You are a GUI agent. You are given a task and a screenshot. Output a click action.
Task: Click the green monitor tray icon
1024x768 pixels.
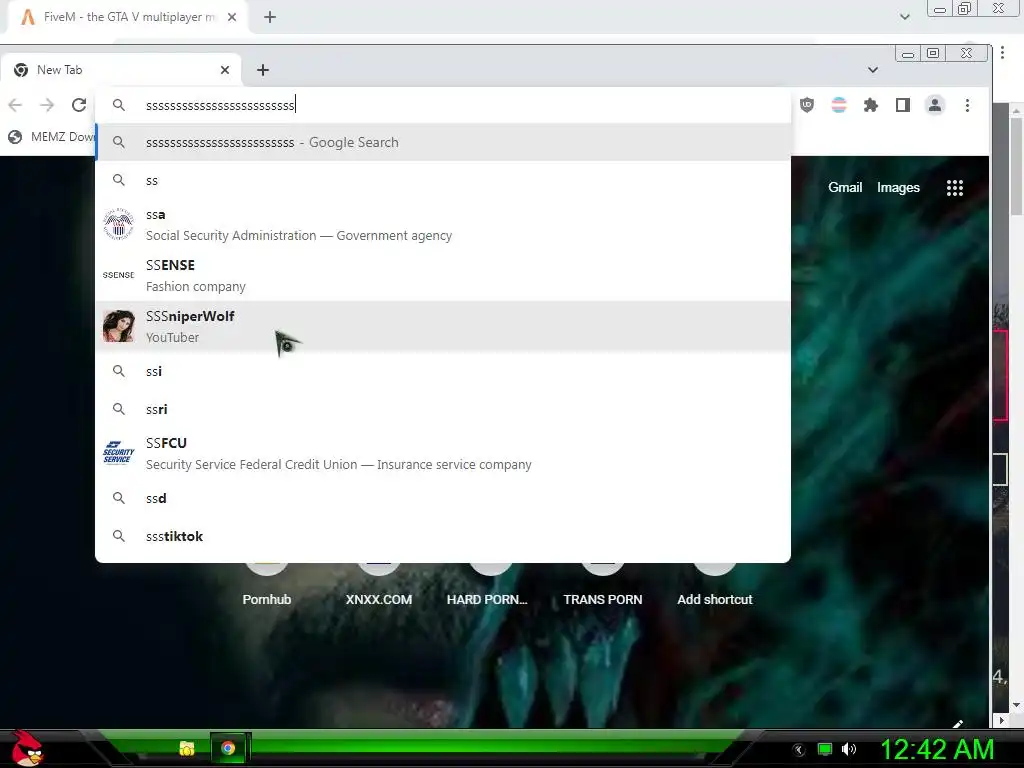point(825,749)
